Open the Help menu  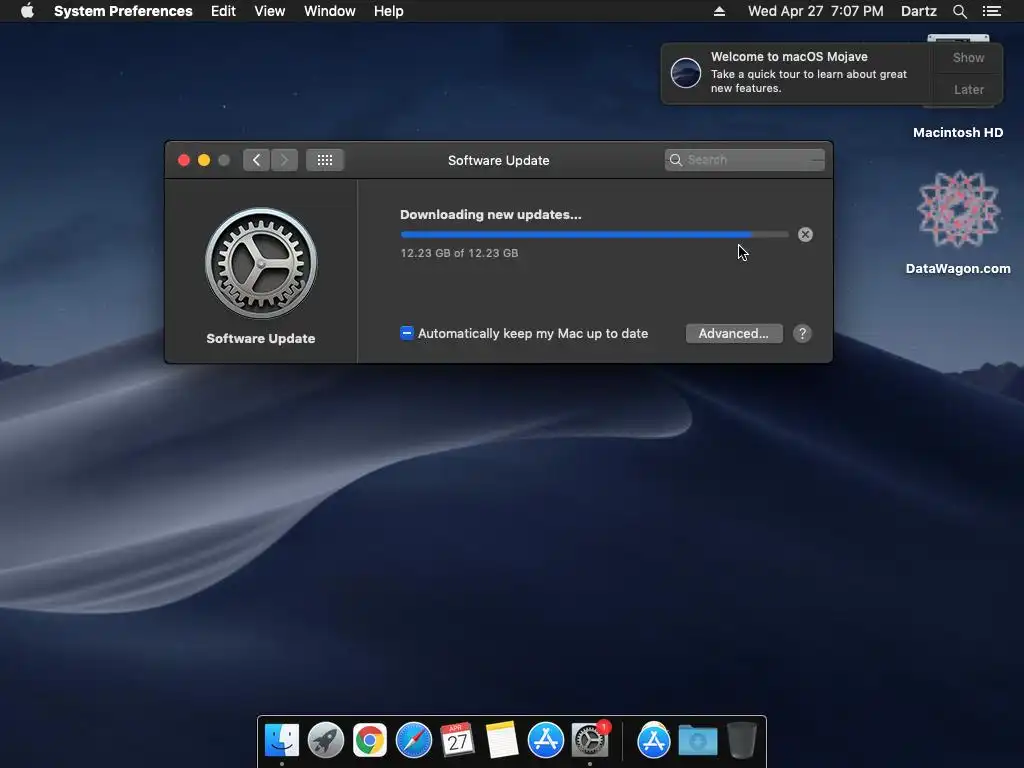(x=388, y=11)
